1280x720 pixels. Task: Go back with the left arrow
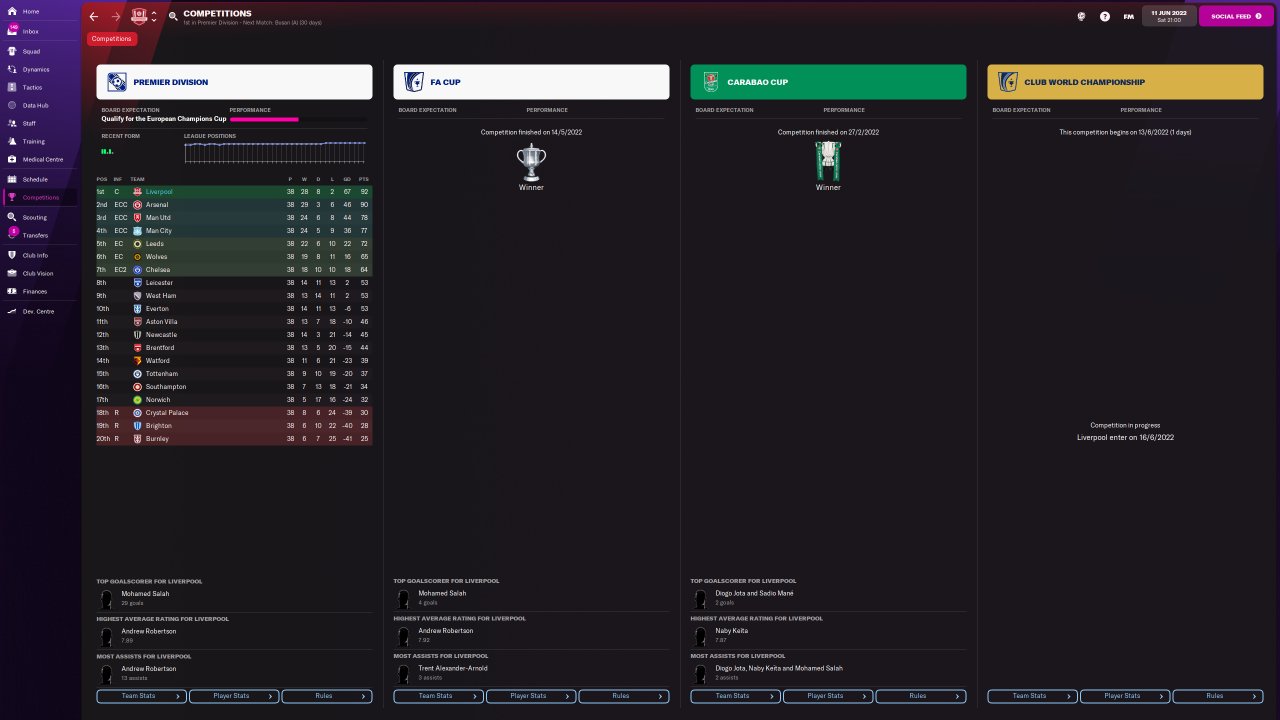(94, 16)
